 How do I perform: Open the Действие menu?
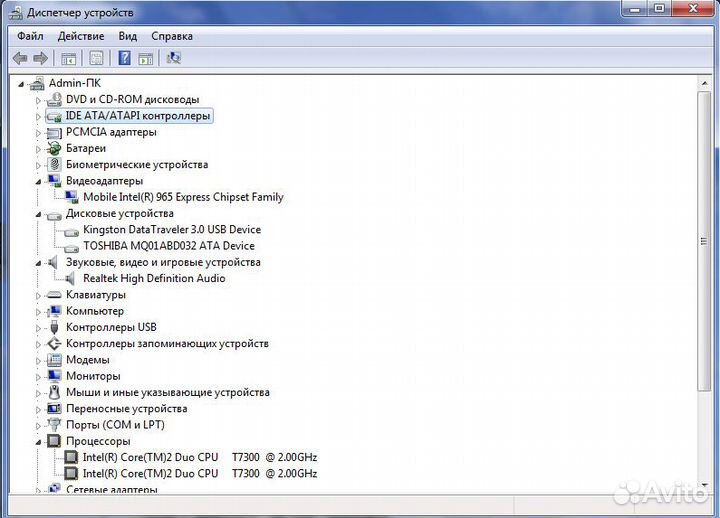(81, 36)
